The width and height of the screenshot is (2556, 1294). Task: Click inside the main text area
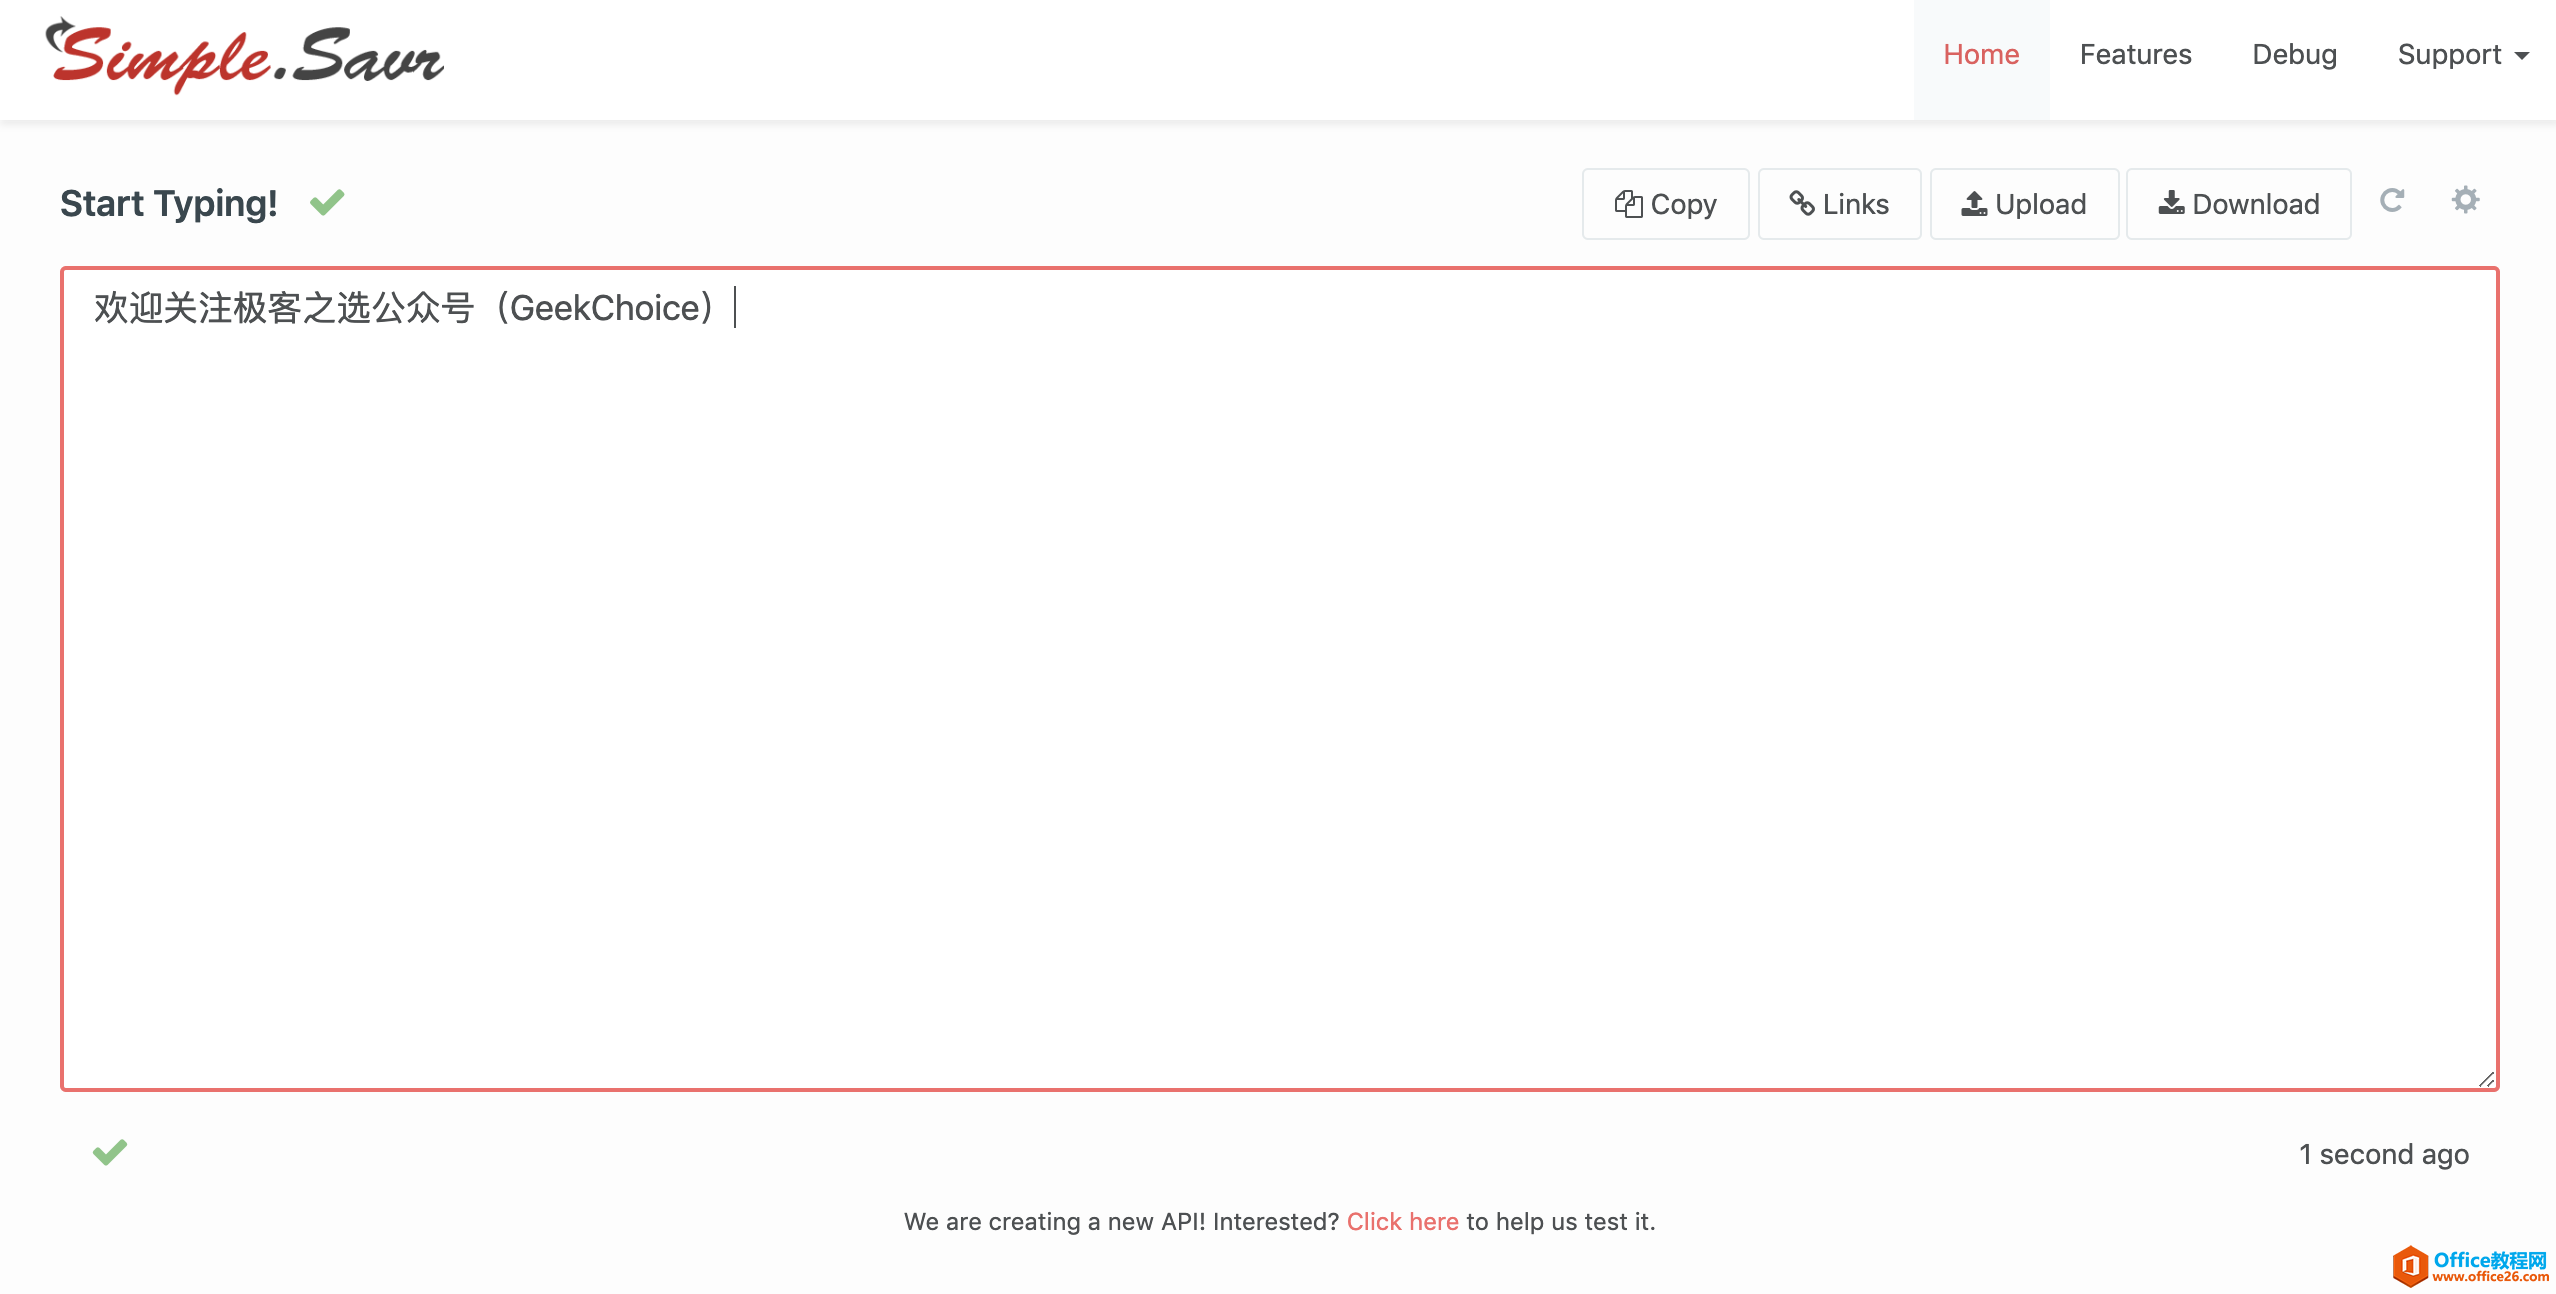(x=1278, y=680)
